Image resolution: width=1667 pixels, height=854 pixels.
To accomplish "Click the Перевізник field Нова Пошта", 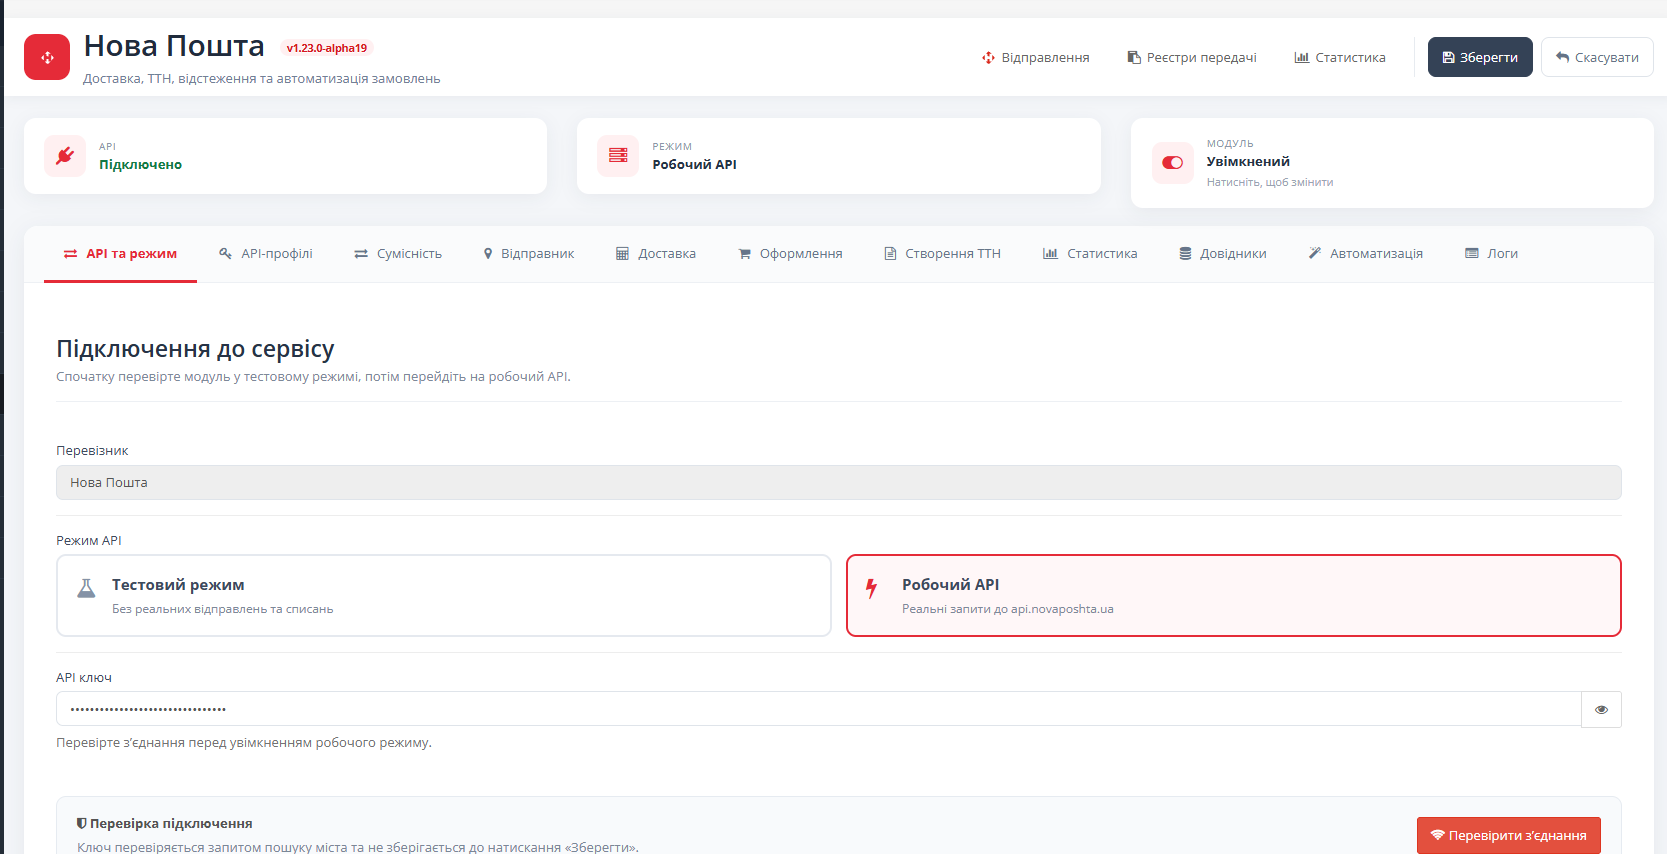I will [x=839, y=482].
